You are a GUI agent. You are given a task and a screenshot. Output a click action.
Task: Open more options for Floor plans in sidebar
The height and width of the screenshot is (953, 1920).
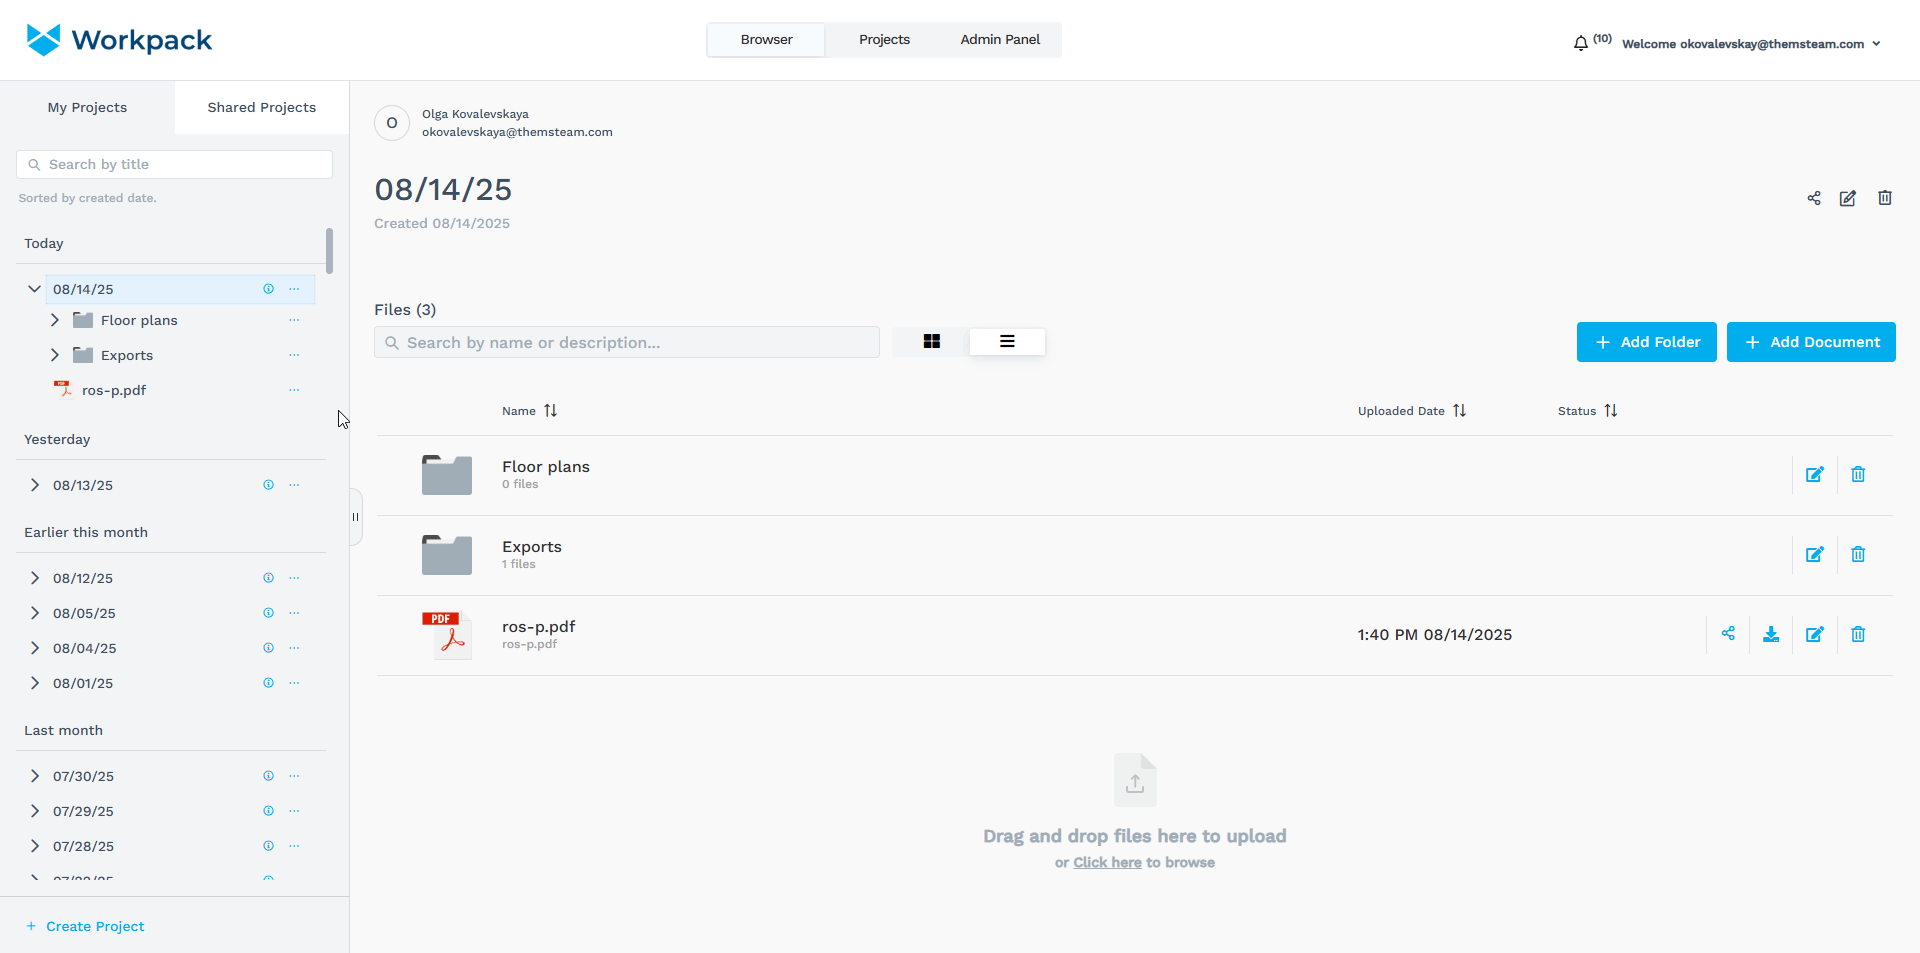(x=294, y=320)
